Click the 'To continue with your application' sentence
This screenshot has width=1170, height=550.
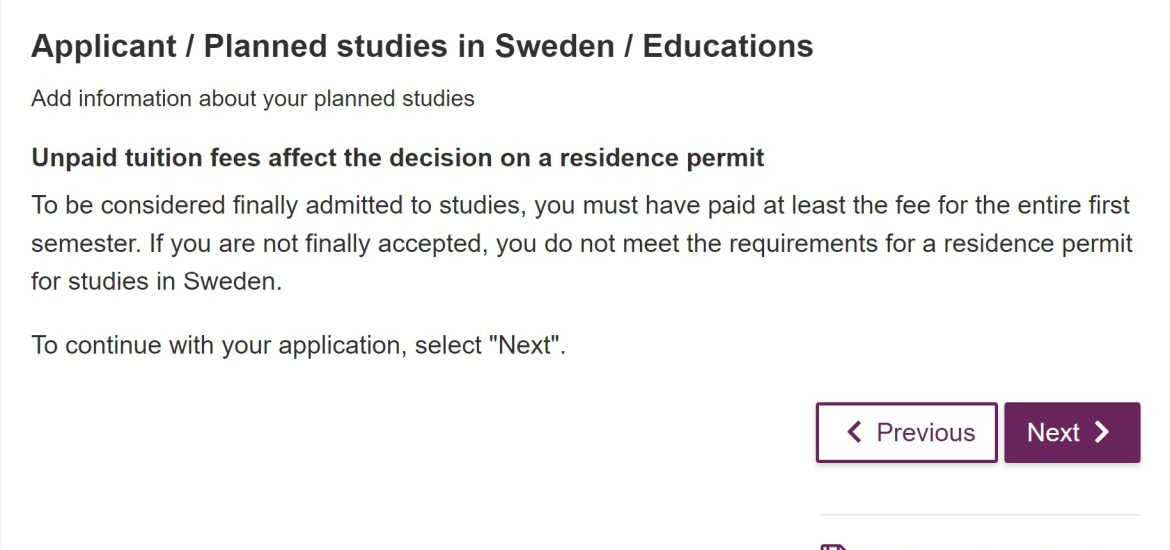(298, 346)
